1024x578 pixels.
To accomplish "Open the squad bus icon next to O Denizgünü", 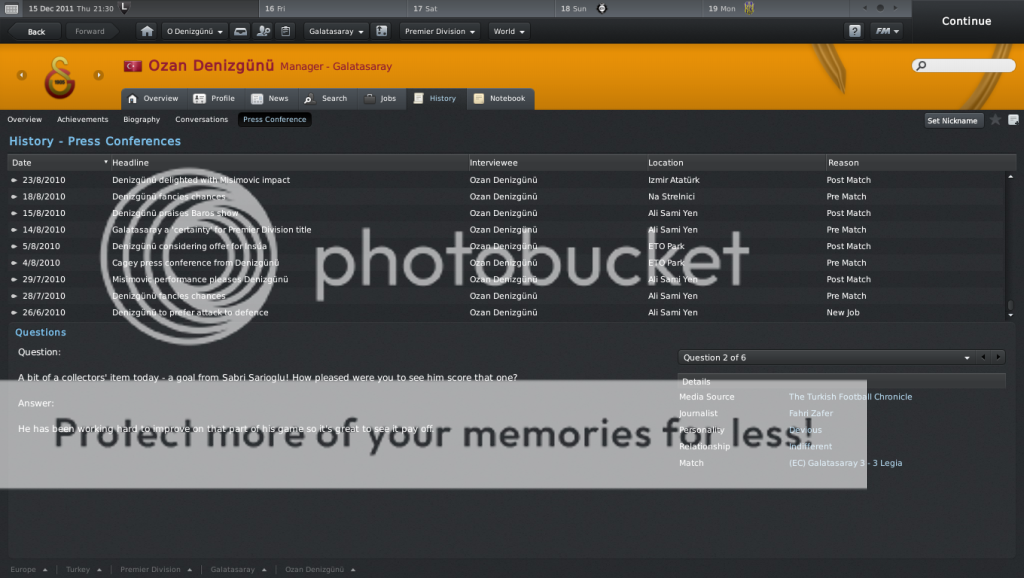I will tap(240, 31).
